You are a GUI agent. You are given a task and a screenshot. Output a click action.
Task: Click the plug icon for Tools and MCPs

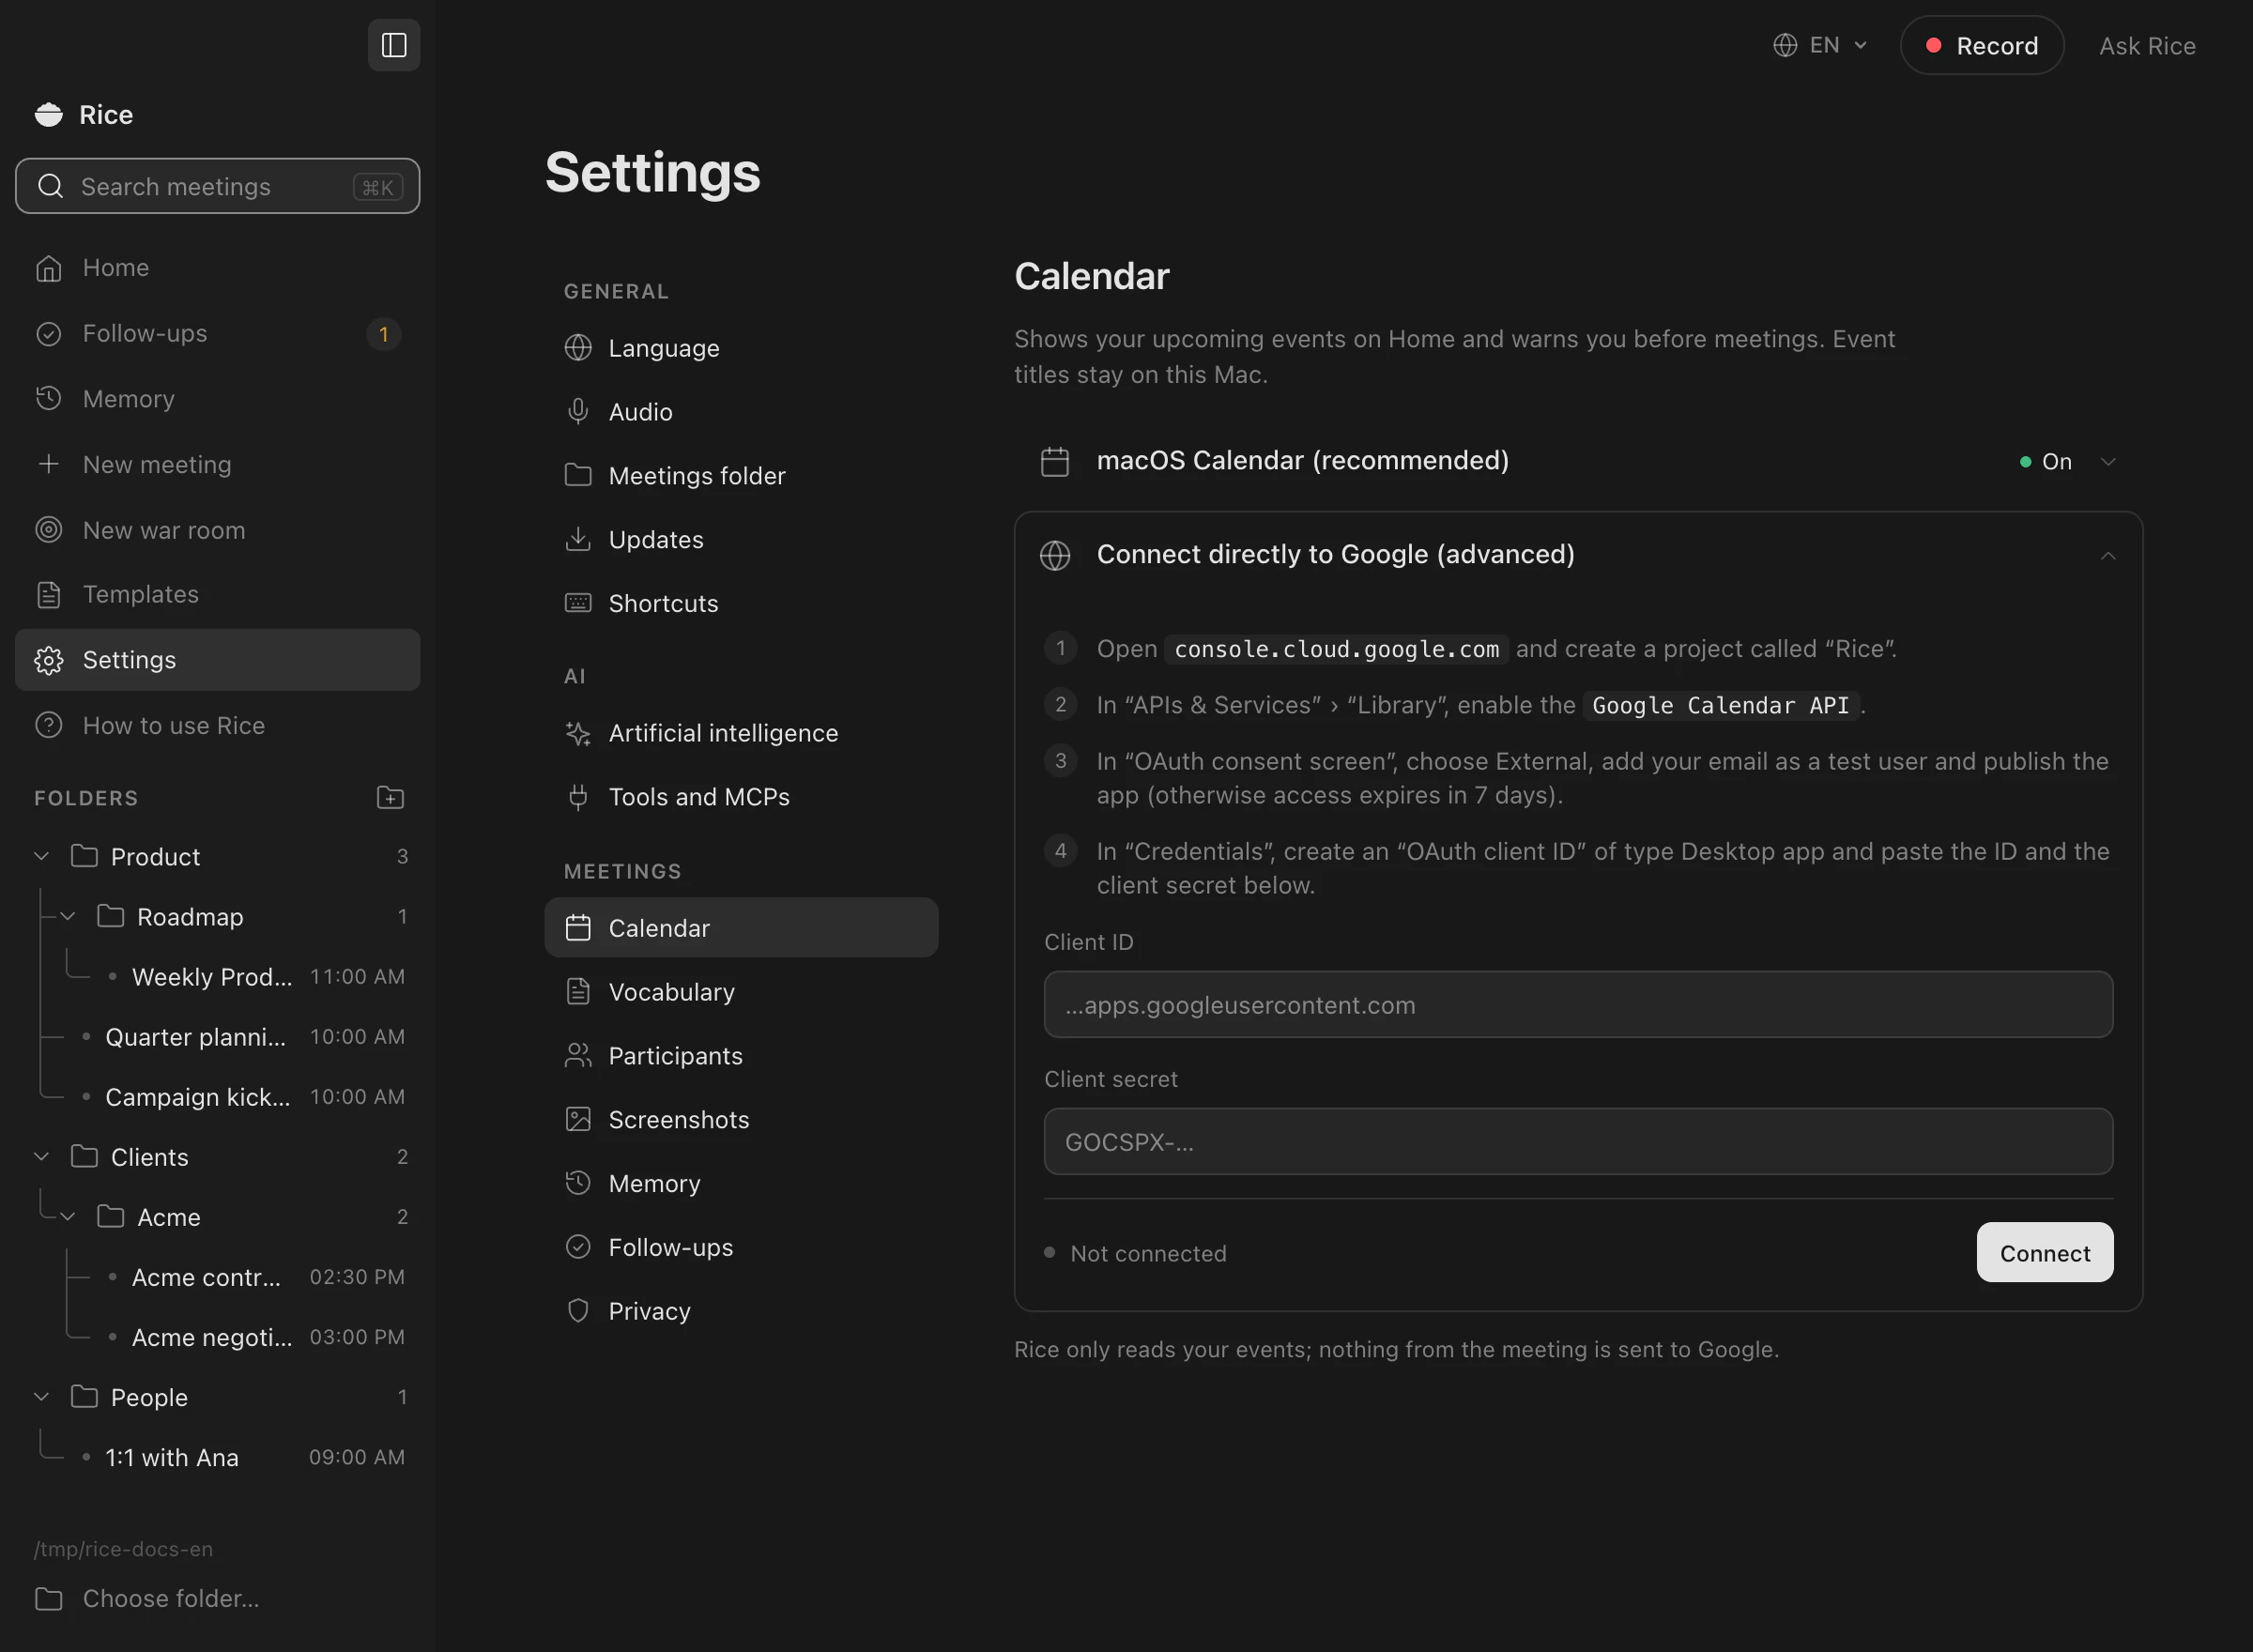[578, 797]
